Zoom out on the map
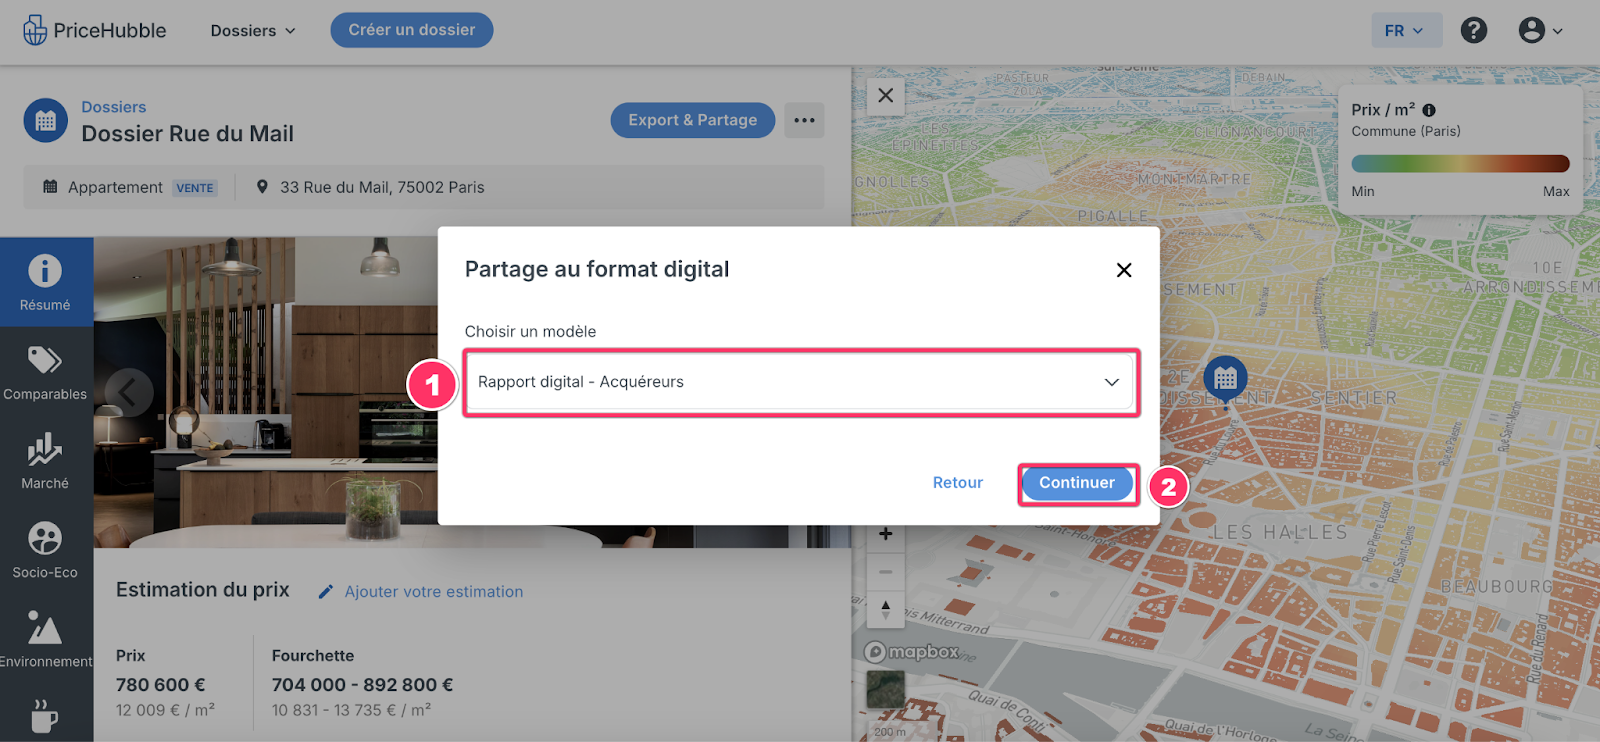Viewport: 1600px width, 742px height. point(886,572)
